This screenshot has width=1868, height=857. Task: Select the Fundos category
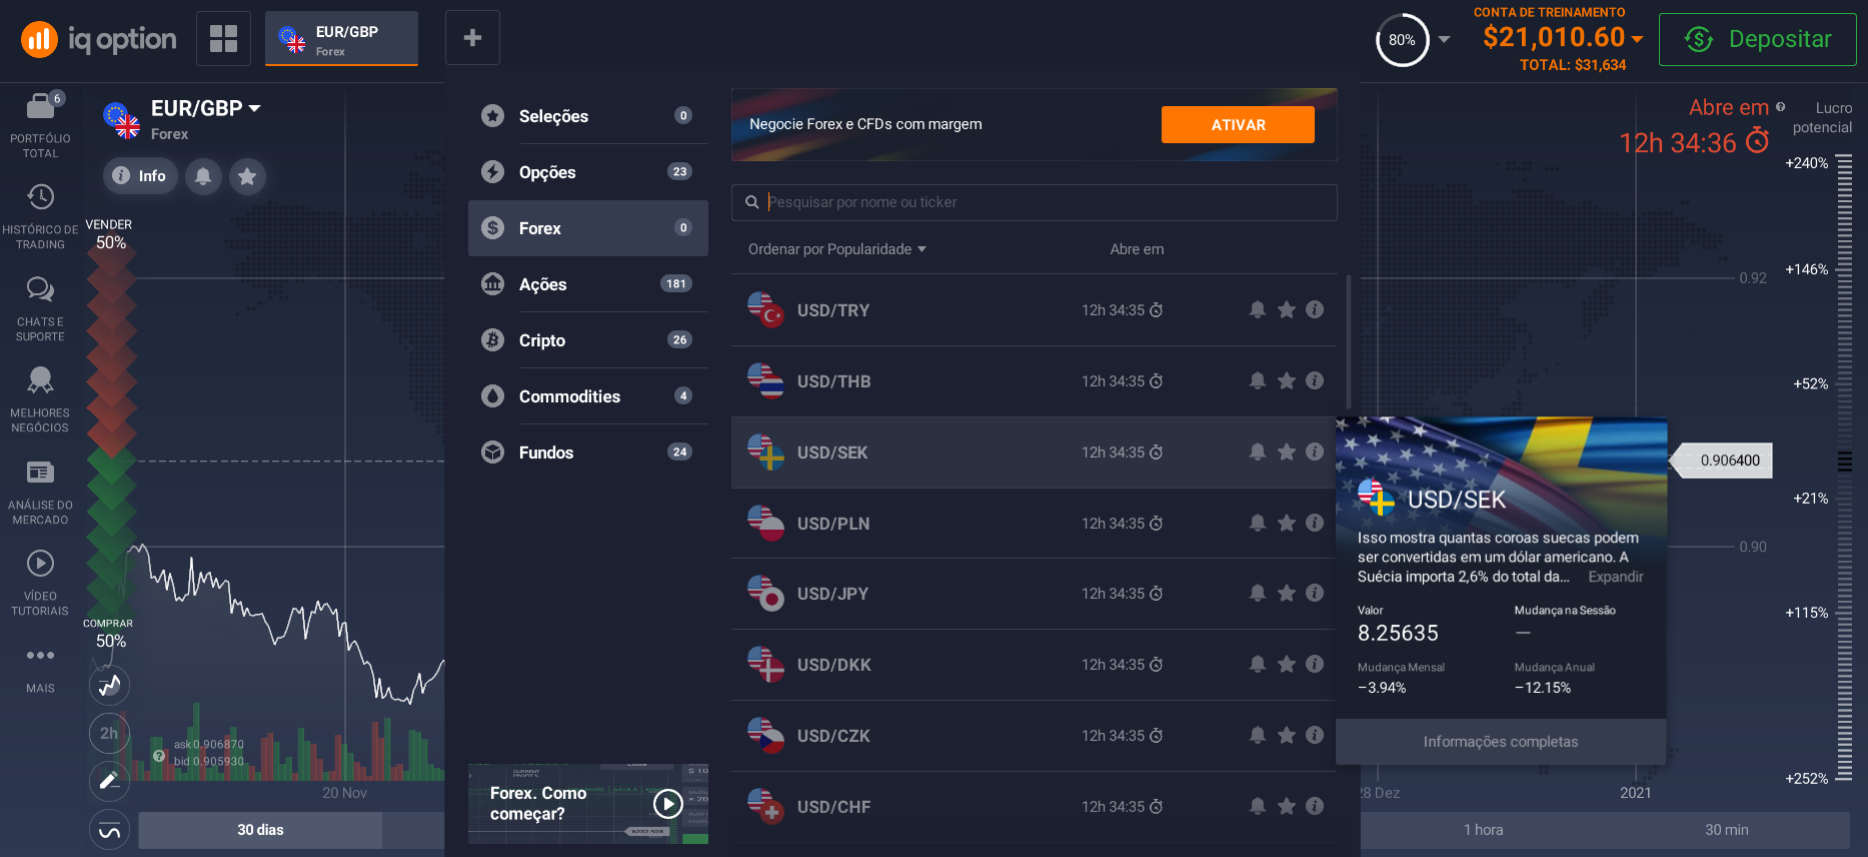tap(588, 452)
